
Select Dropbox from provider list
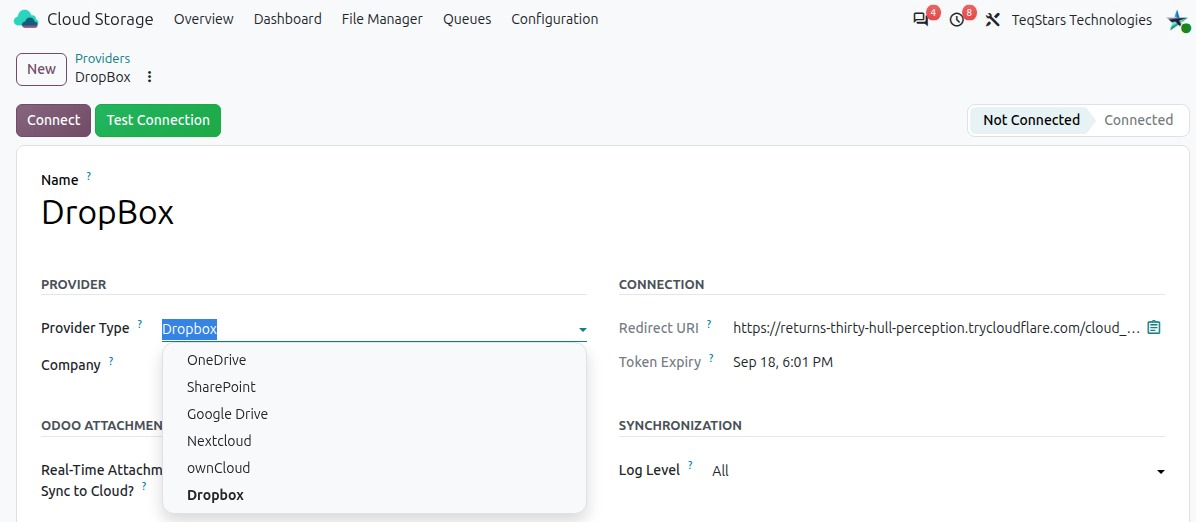pos(375,495)
